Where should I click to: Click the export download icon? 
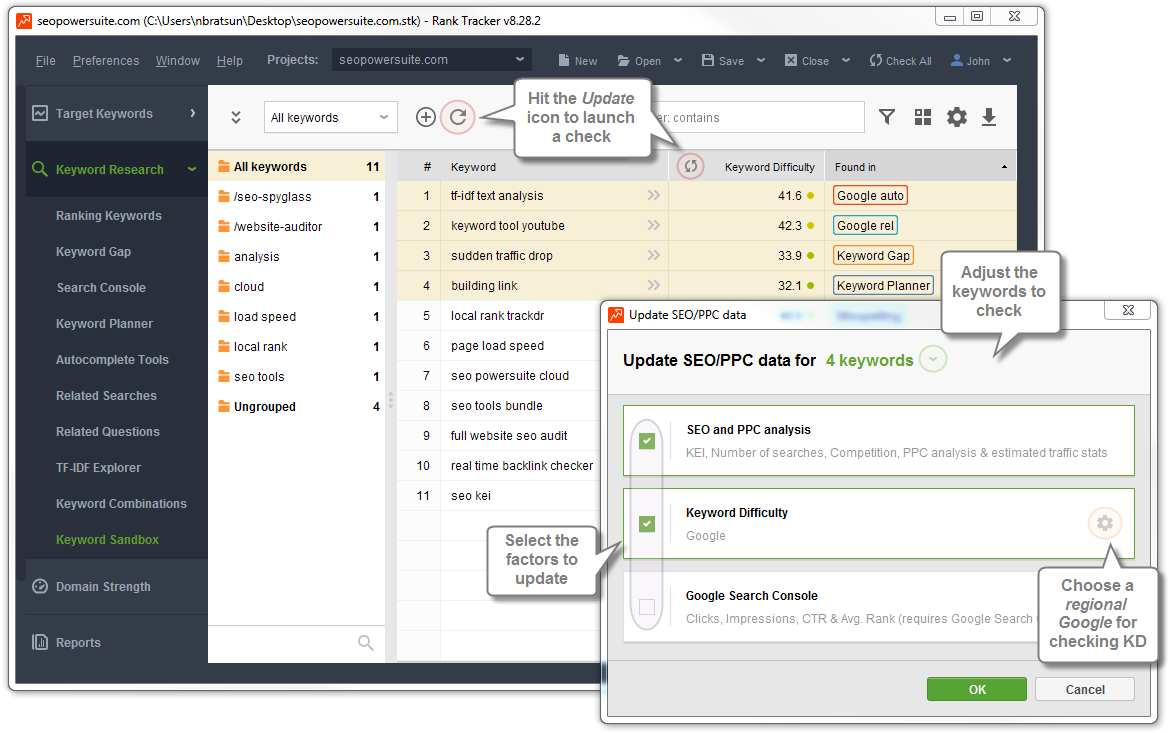[x=989, y=117]
